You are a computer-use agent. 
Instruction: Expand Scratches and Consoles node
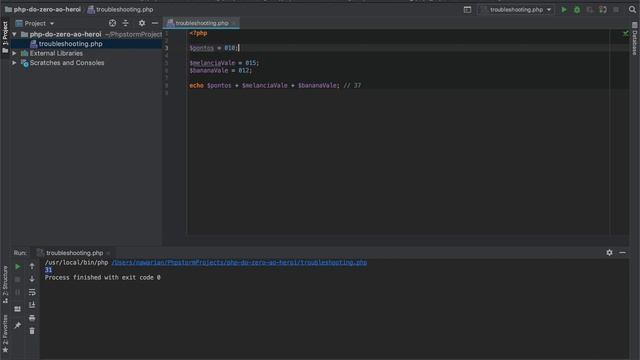click(14, 63)
